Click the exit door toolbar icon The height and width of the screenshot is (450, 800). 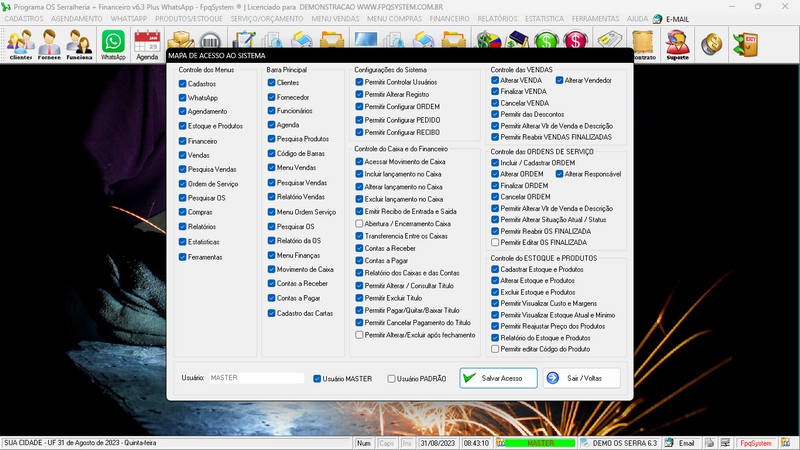(744, 44)
